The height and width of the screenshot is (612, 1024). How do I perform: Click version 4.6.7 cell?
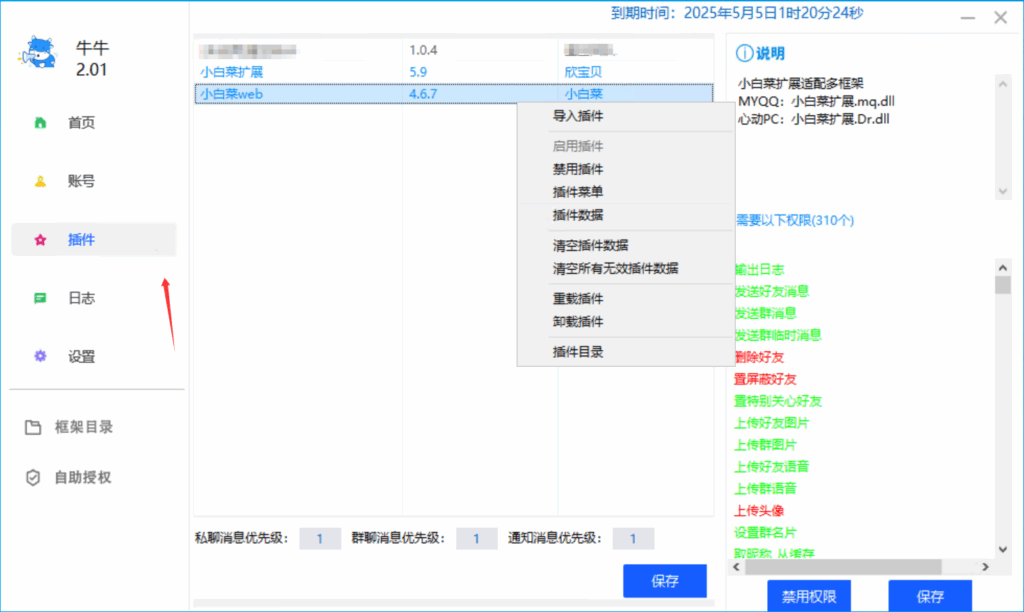423,94
